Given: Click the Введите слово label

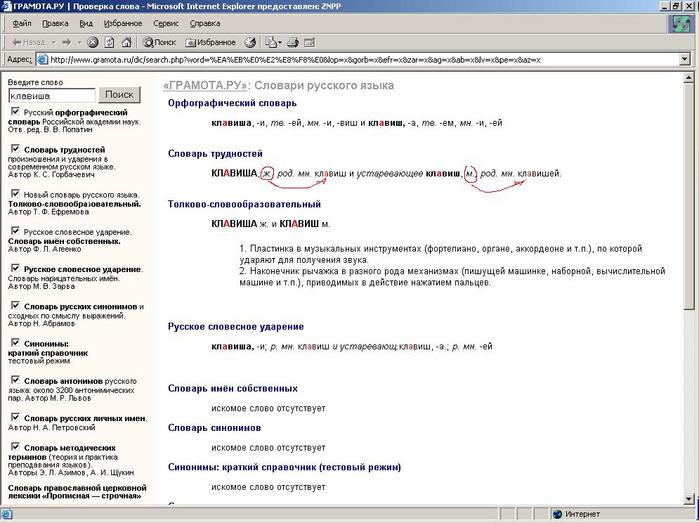Looking at the screenshot, I should click(x=35, y=82).
